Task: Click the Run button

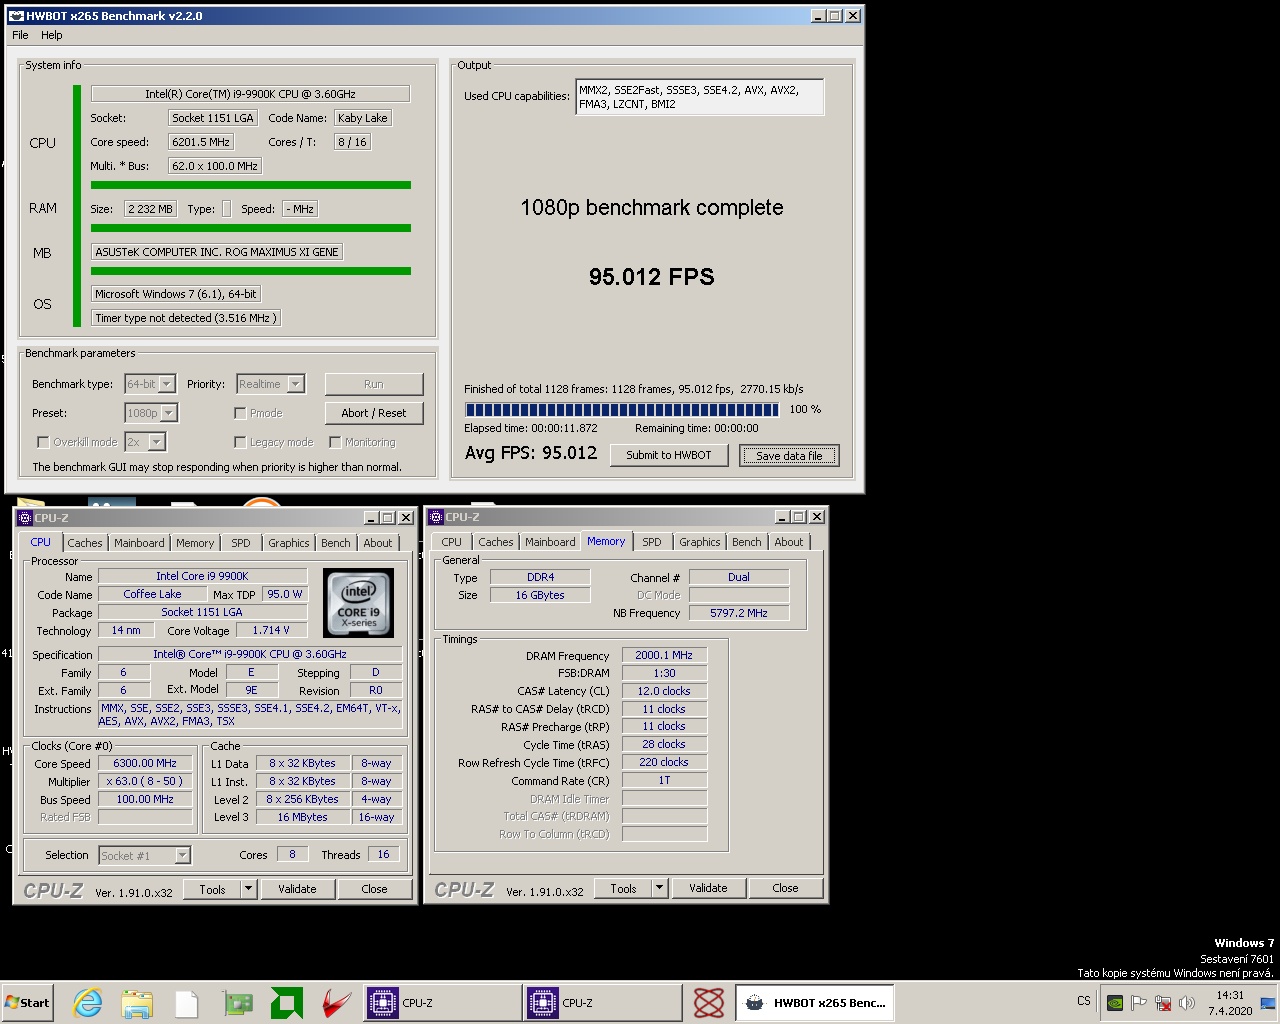Action: [374, 384]
